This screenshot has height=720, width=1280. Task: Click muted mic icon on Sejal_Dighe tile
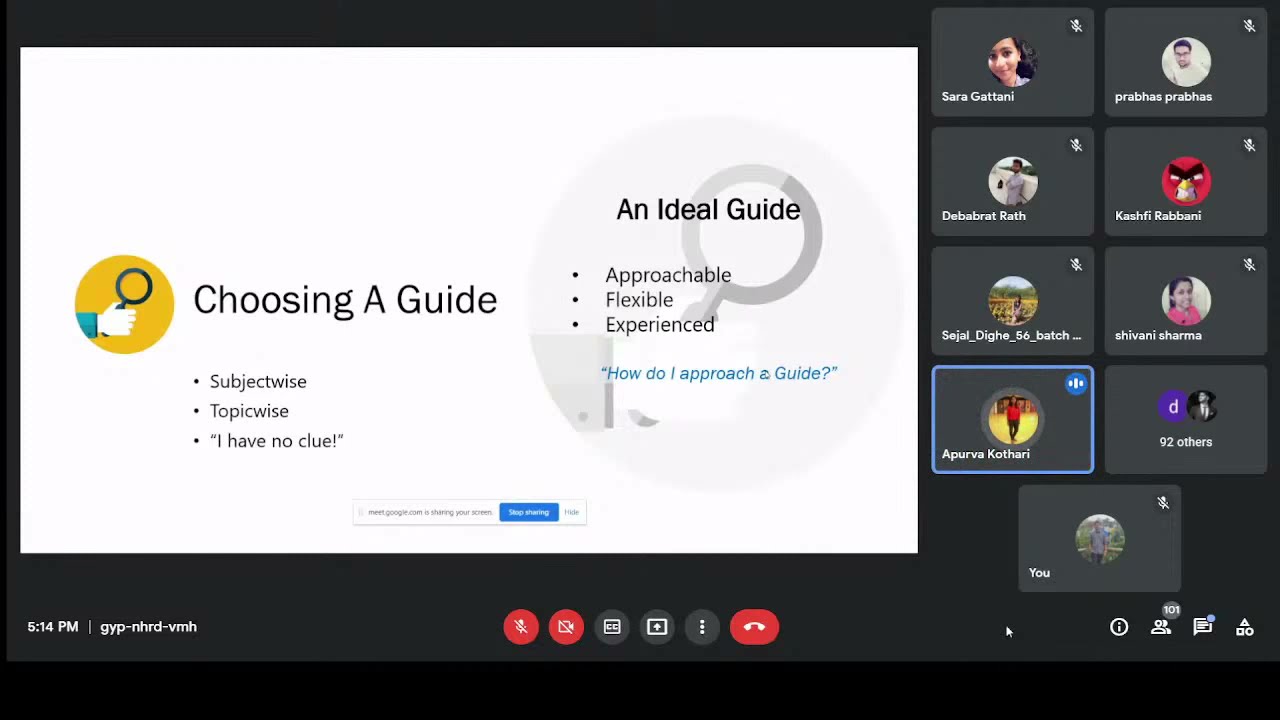coord(1076,264)
